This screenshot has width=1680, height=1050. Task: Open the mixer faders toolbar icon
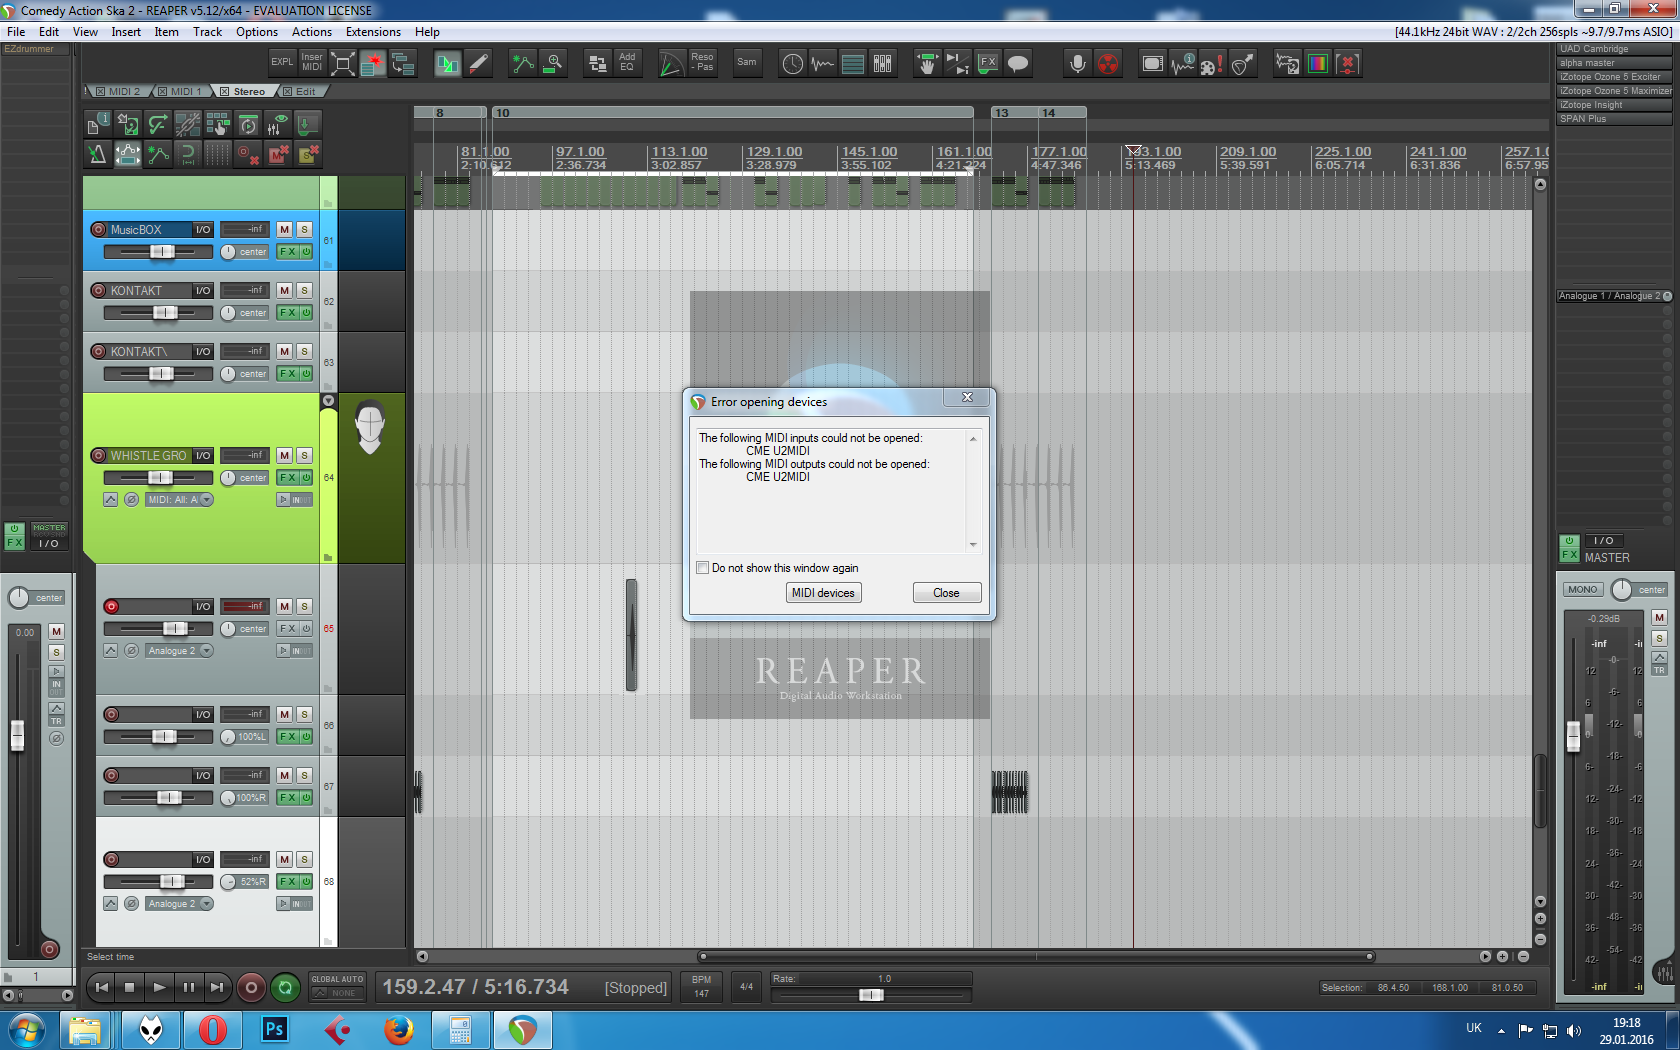tap(882, 63)
